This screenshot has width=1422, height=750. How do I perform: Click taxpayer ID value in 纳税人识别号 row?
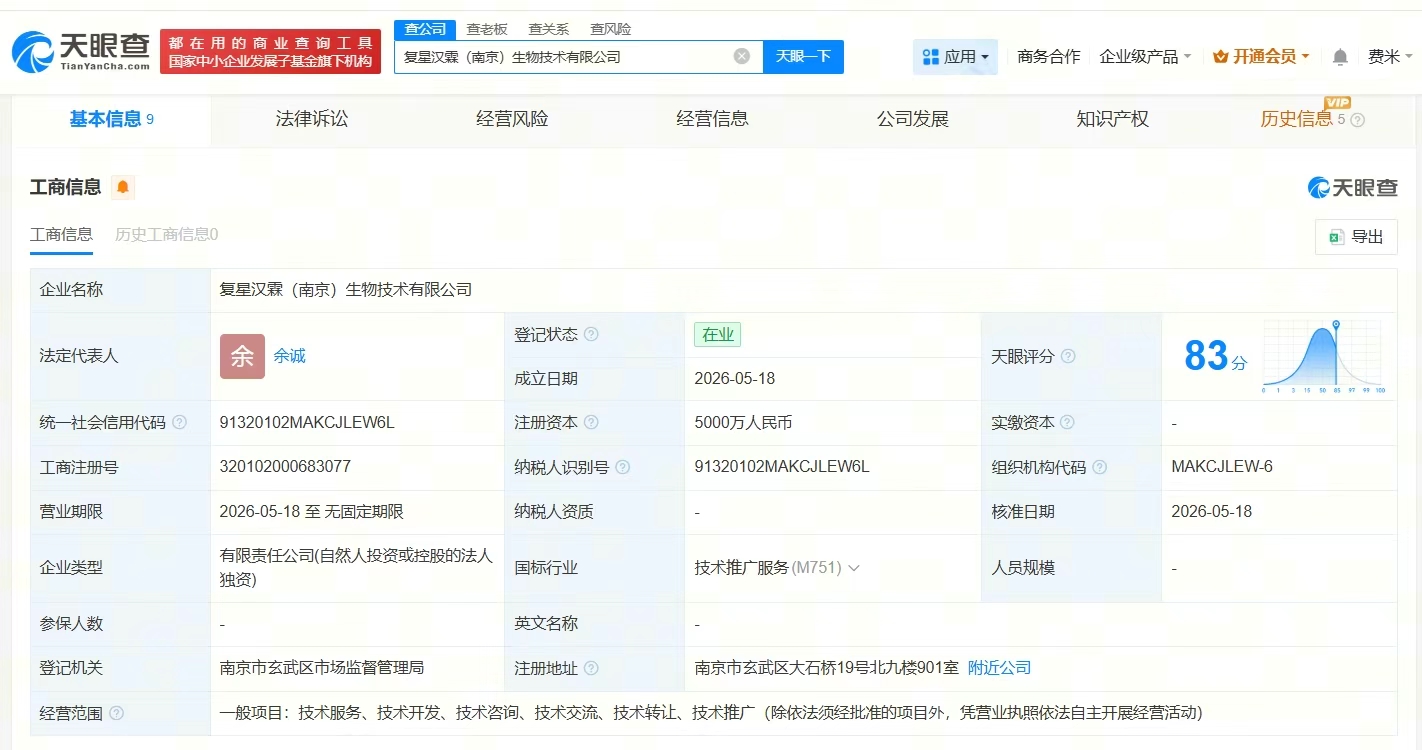tap(782, 467)
